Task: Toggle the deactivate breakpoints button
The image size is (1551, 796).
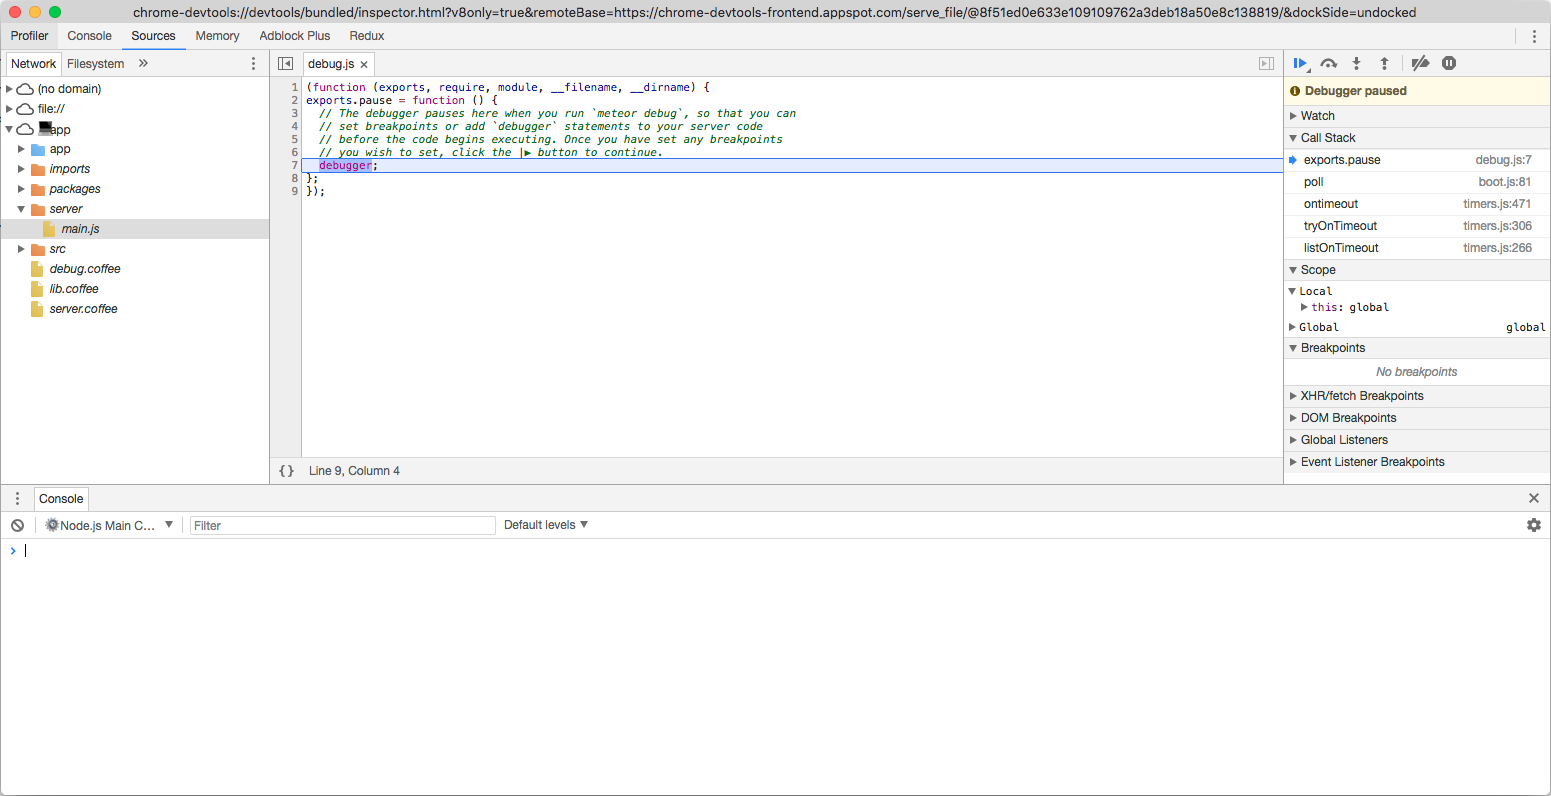Action: (x=1420, y=63)
